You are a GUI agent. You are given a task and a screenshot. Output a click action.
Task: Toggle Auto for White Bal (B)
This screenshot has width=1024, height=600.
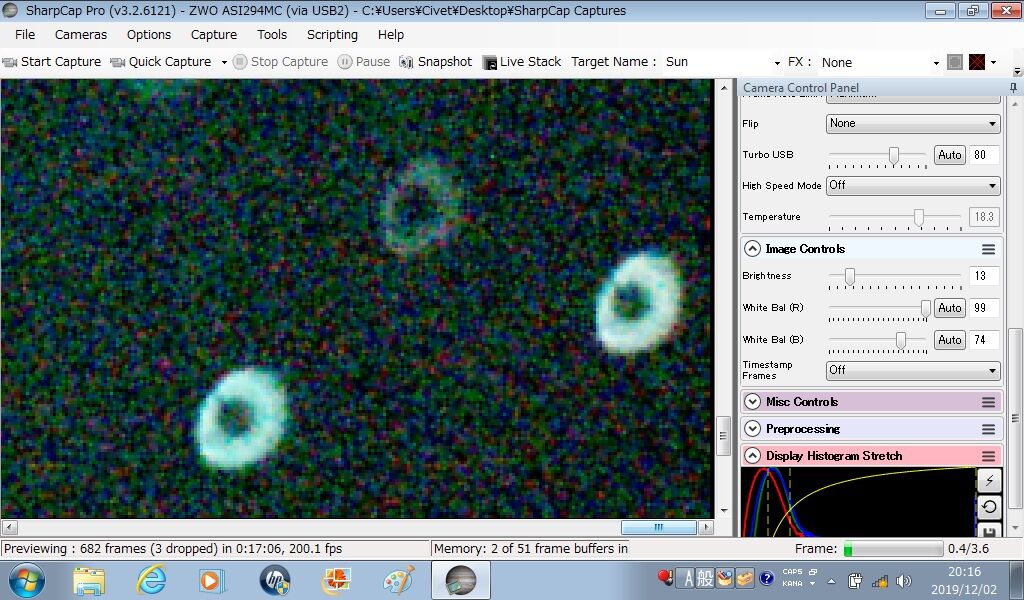coord(950,339)
